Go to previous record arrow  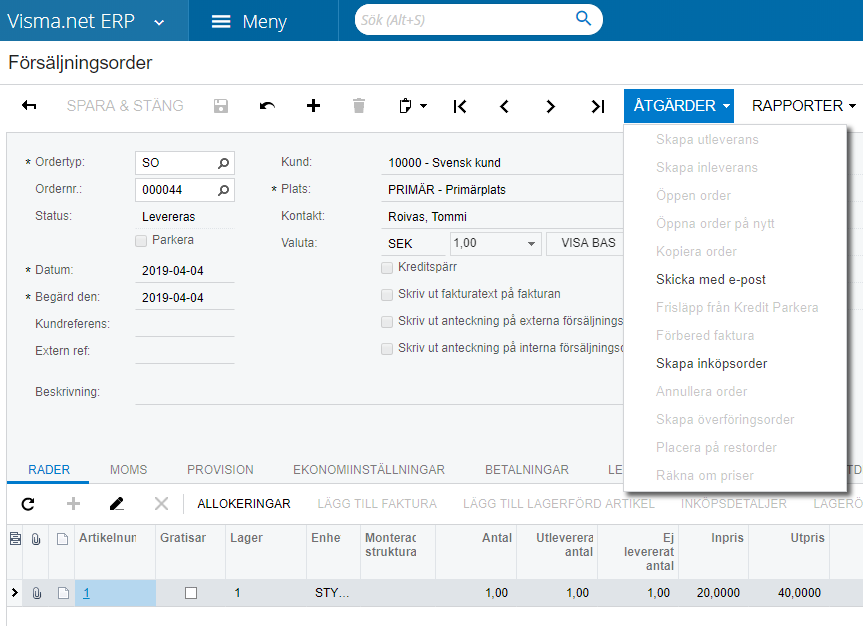[504, 106]
